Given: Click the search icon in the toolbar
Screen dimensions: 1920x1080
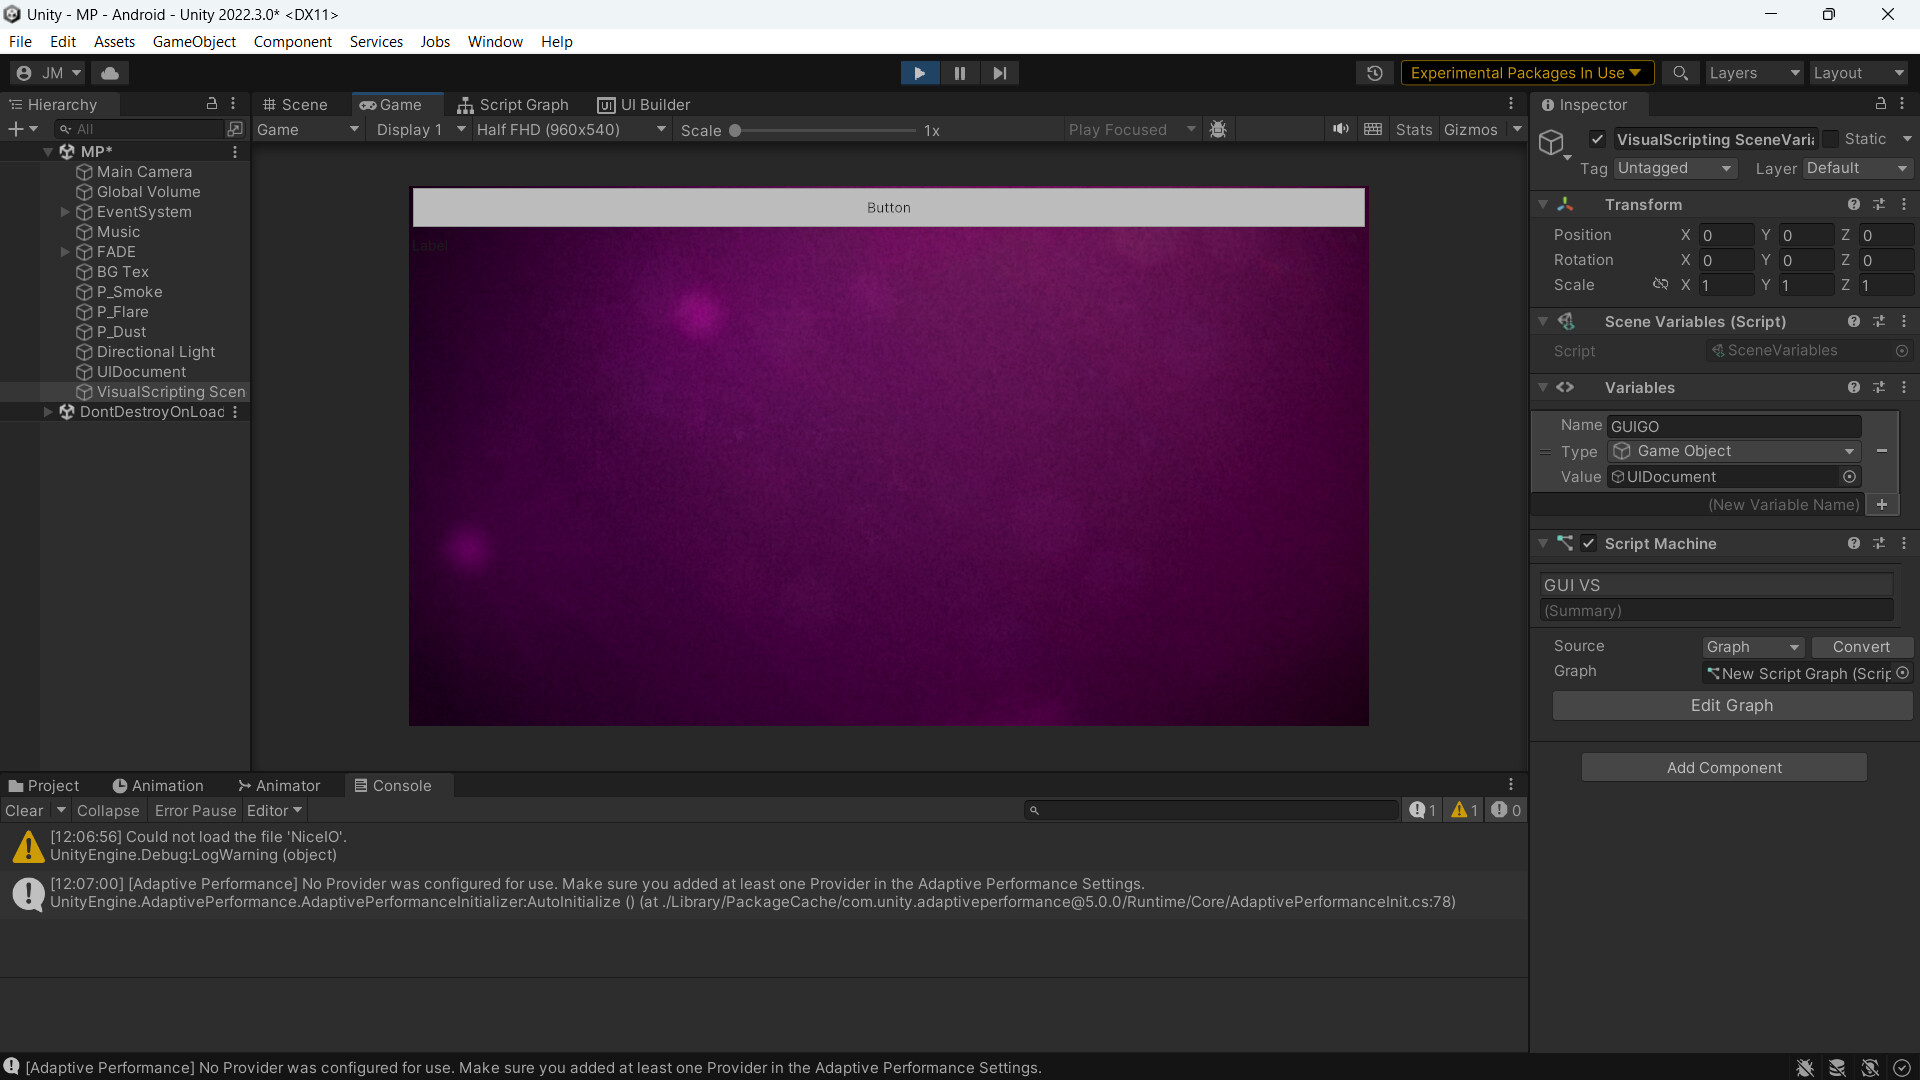Looking at the screenshot, I should tap(1681, 72).
